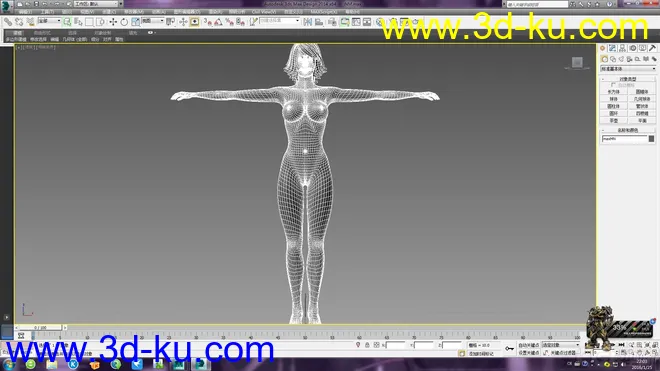This screenshot has width=660, height=371.
Task: Click the Select and Link chain icon
Action: [x=8, y=21]
